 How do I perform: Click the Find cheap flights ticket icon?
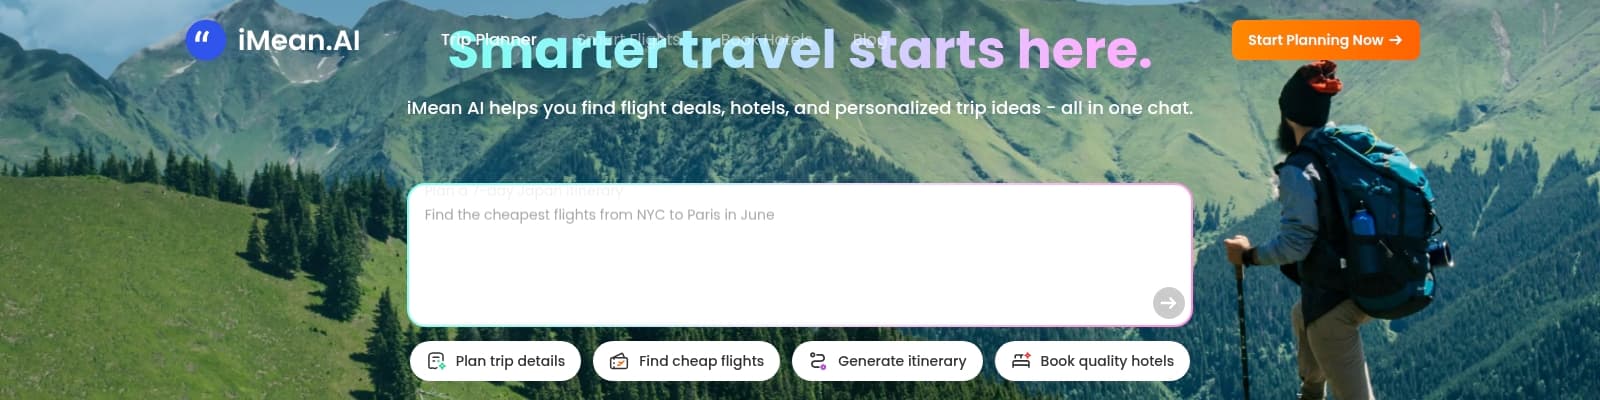point(619,361)
